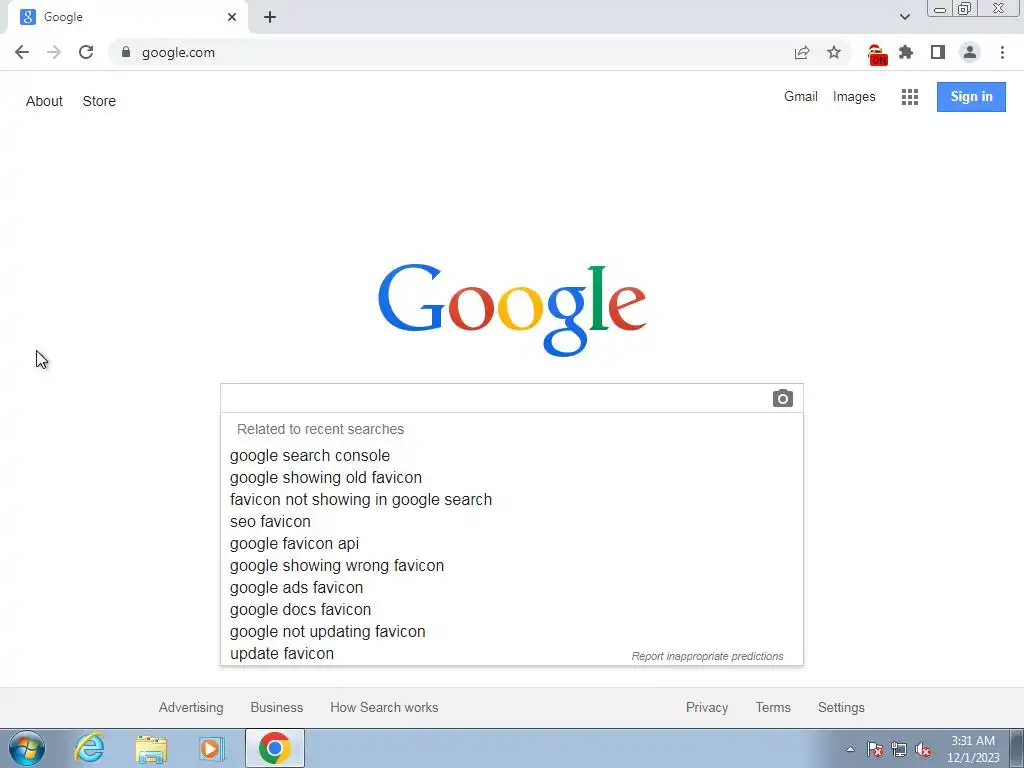Open Chrome's three-dot menu
This screenshot has width=1024, height=768.
[x=1002, y=52]
